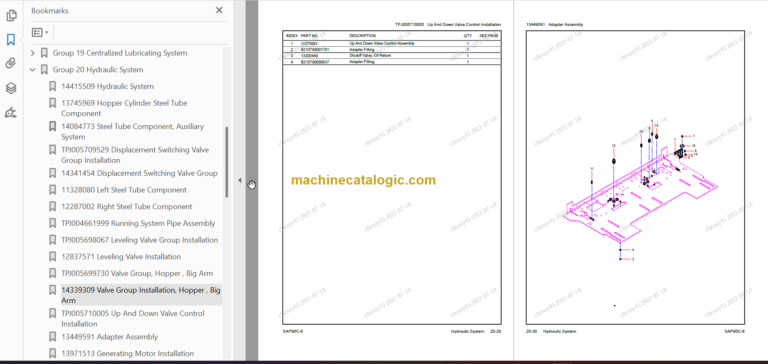
Task: Click bookmark icon beside 13971513 Generating Motor
Action: point(52,353)
